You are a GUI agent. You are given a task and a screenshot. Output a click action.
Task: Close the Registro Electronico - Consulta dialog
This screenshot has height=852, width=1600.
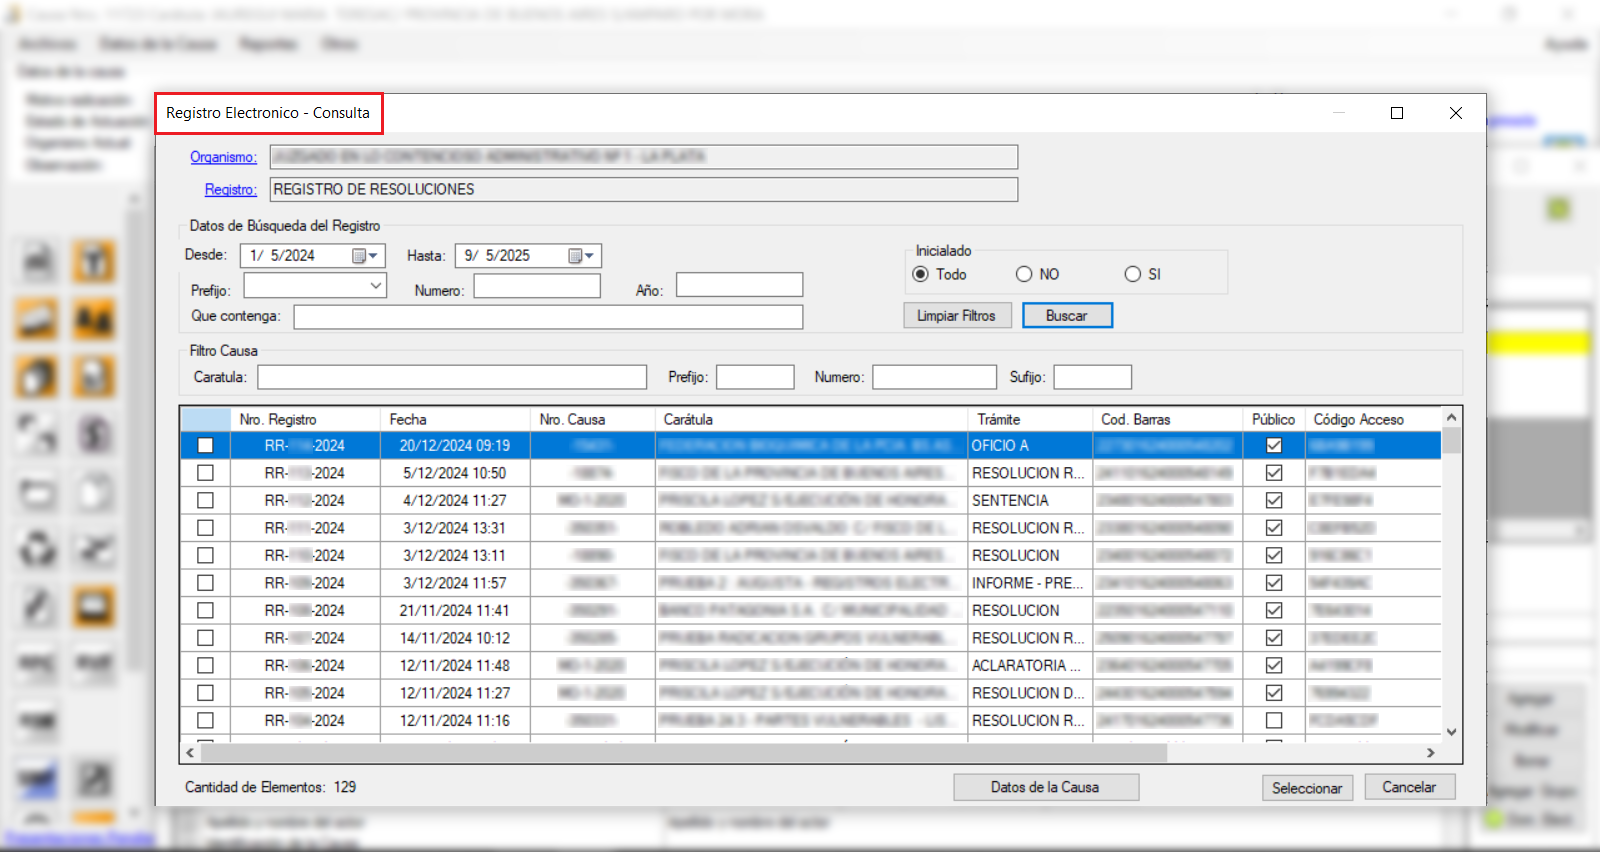tap(1456, 113)
